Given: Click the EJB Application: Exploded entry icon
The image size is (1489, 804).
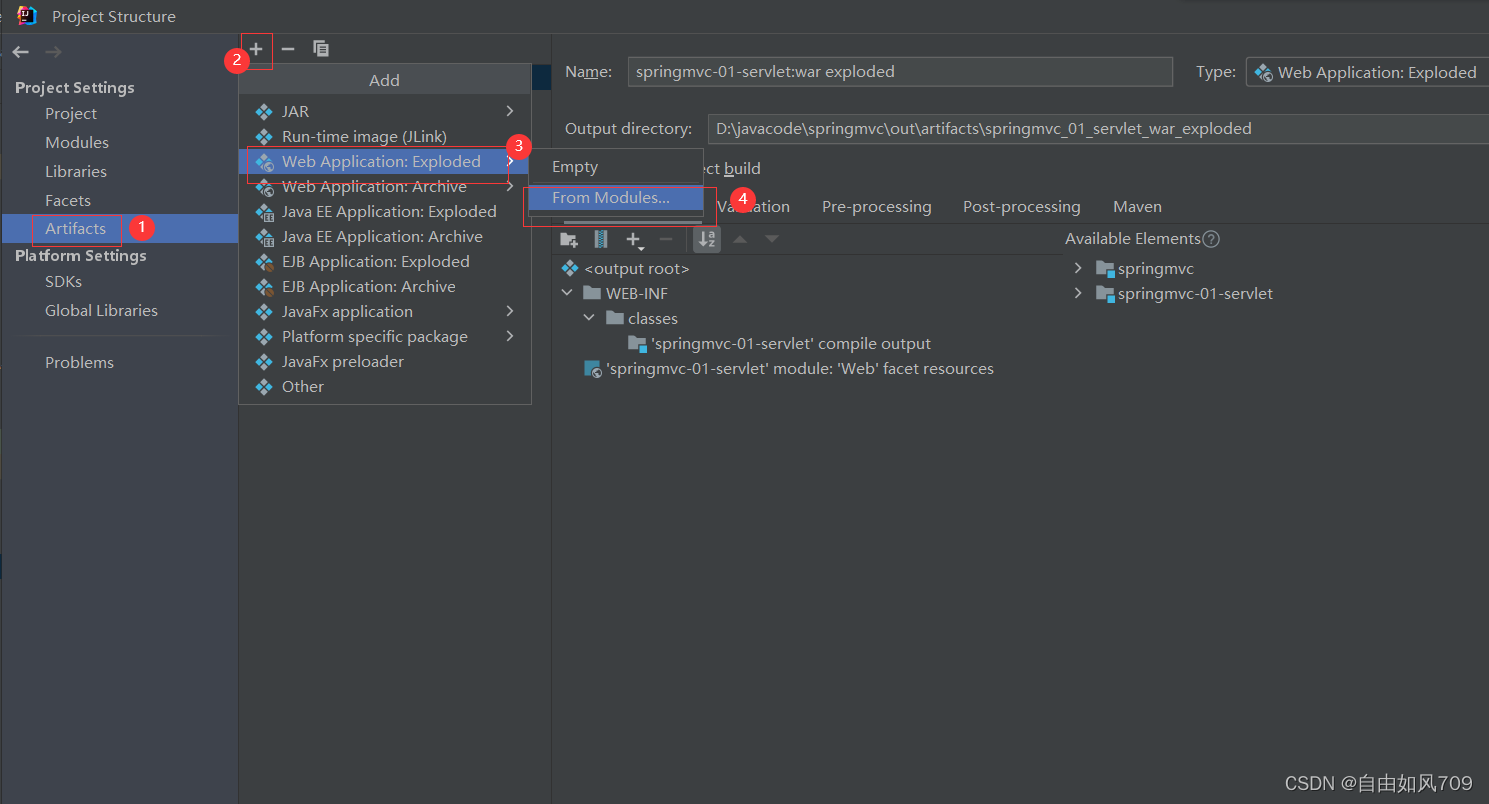Looking at the screenshot, I should tap(264, 261).
